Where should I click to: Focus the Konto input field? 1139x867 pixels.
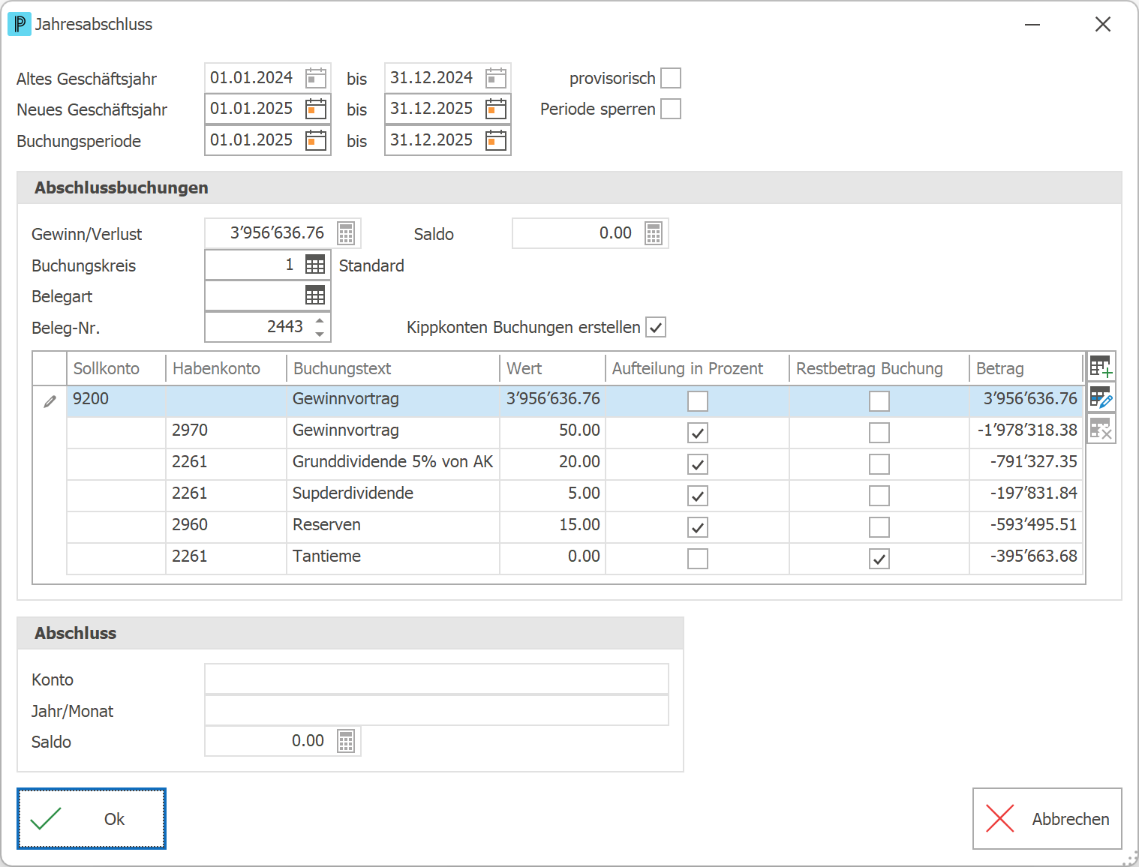pos(437,679)
